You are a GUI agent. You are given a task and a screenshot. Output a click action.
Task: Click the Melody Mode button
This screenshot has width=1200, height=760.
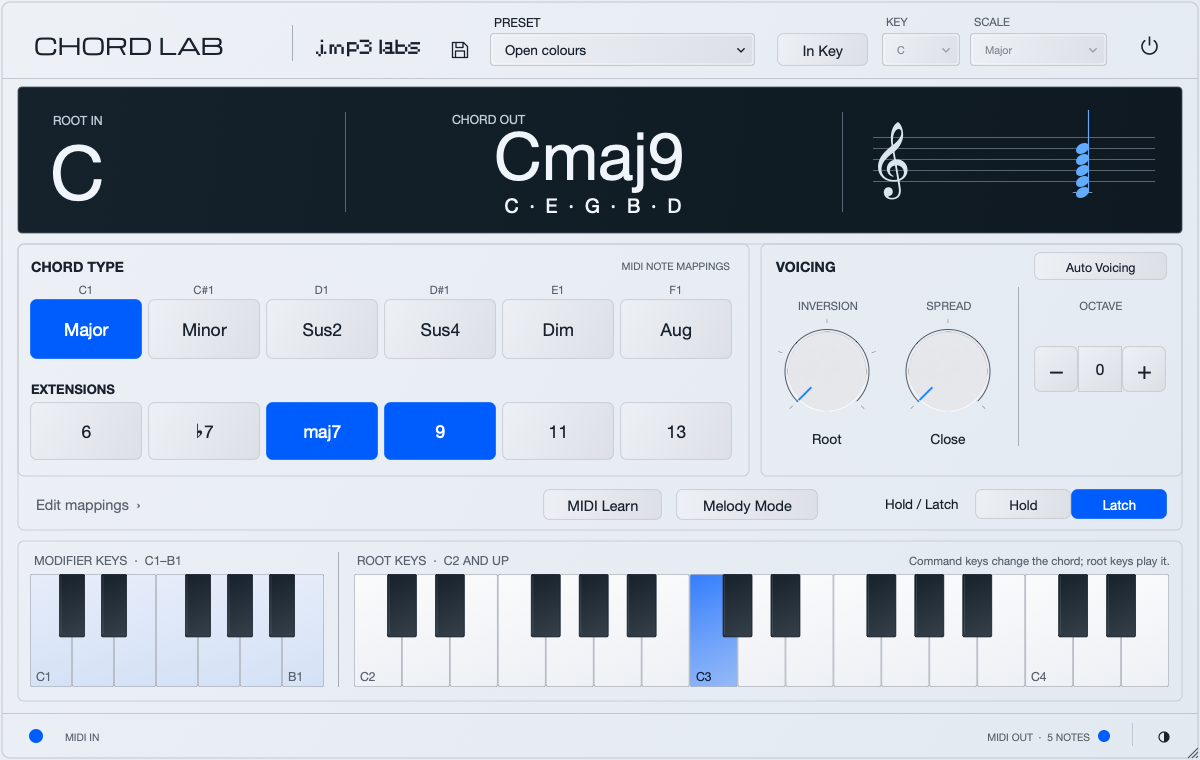pyautogui.click(x=747, y=505)
